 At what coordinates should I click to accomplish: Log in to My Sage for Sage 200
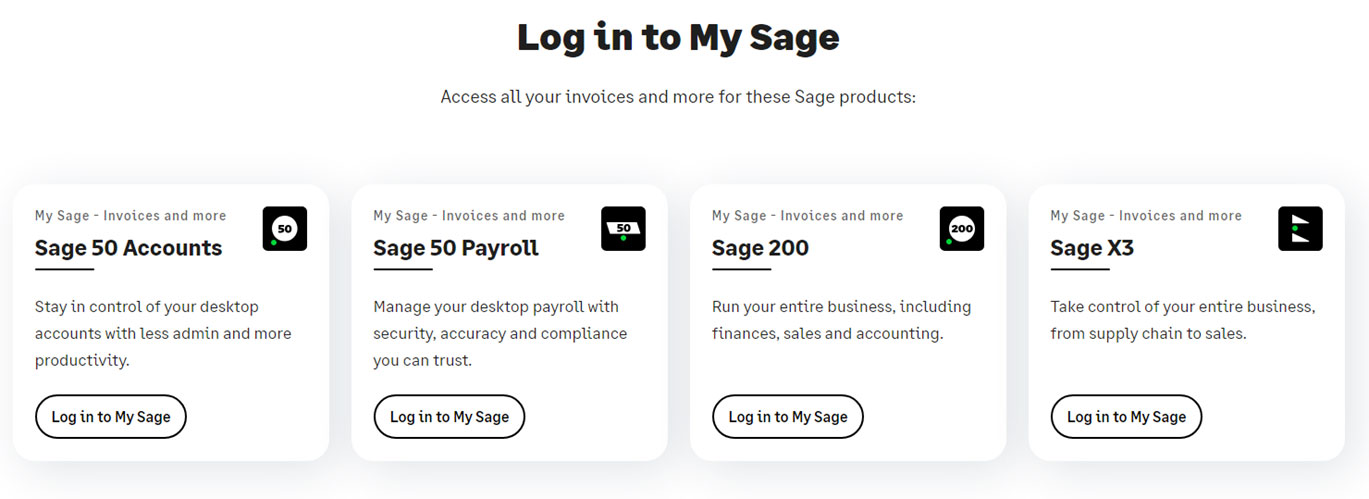788,417
